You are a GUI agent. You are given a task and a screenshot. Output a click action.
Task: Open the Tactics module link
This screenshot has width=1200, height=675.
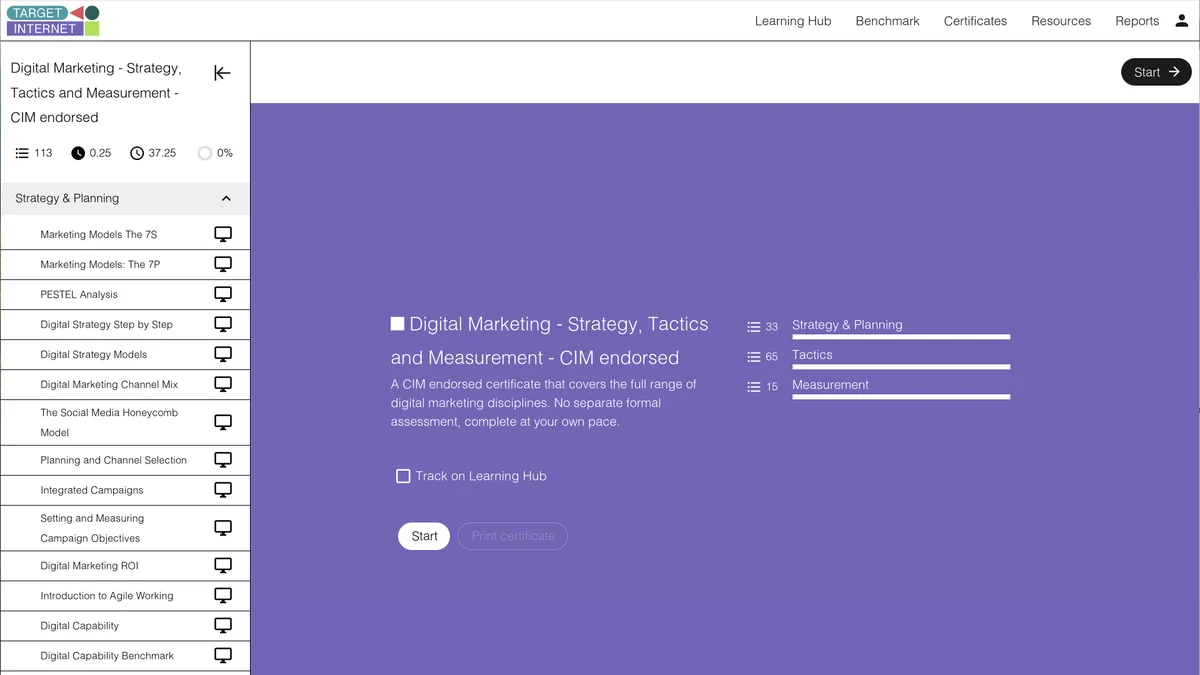[812, 355]
